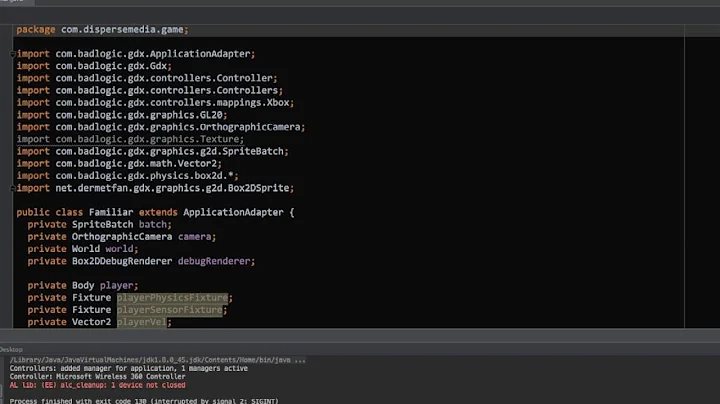This screenshot has height=404, width=720.
Task: Click the package com.dispersemedia.game line
Action: (x=102, y=30)
